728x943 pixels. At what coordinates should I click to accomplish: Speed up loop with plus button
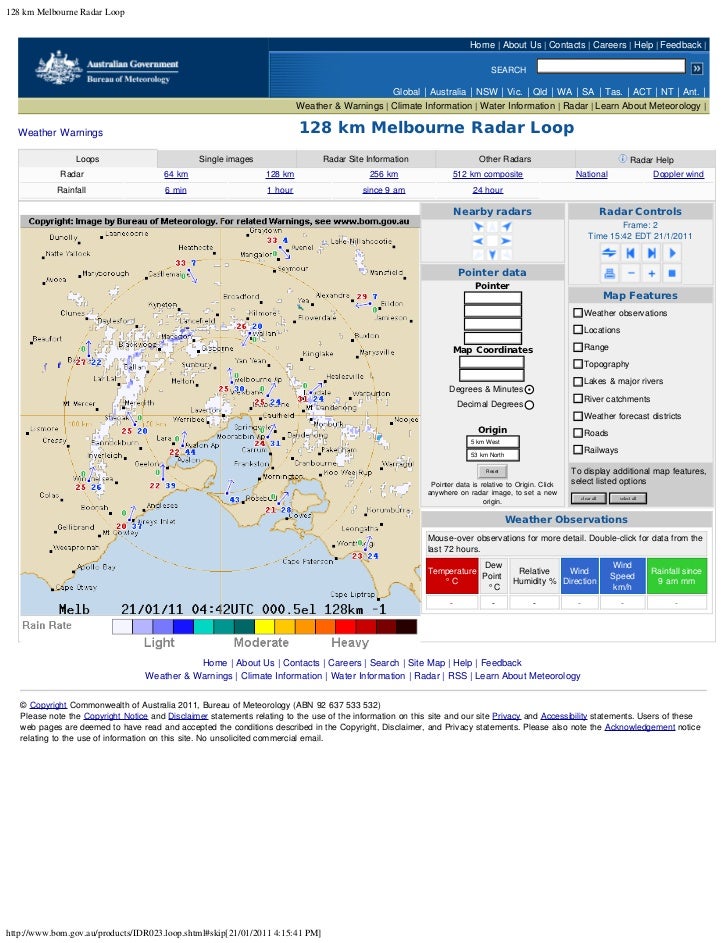click(651, 274)
